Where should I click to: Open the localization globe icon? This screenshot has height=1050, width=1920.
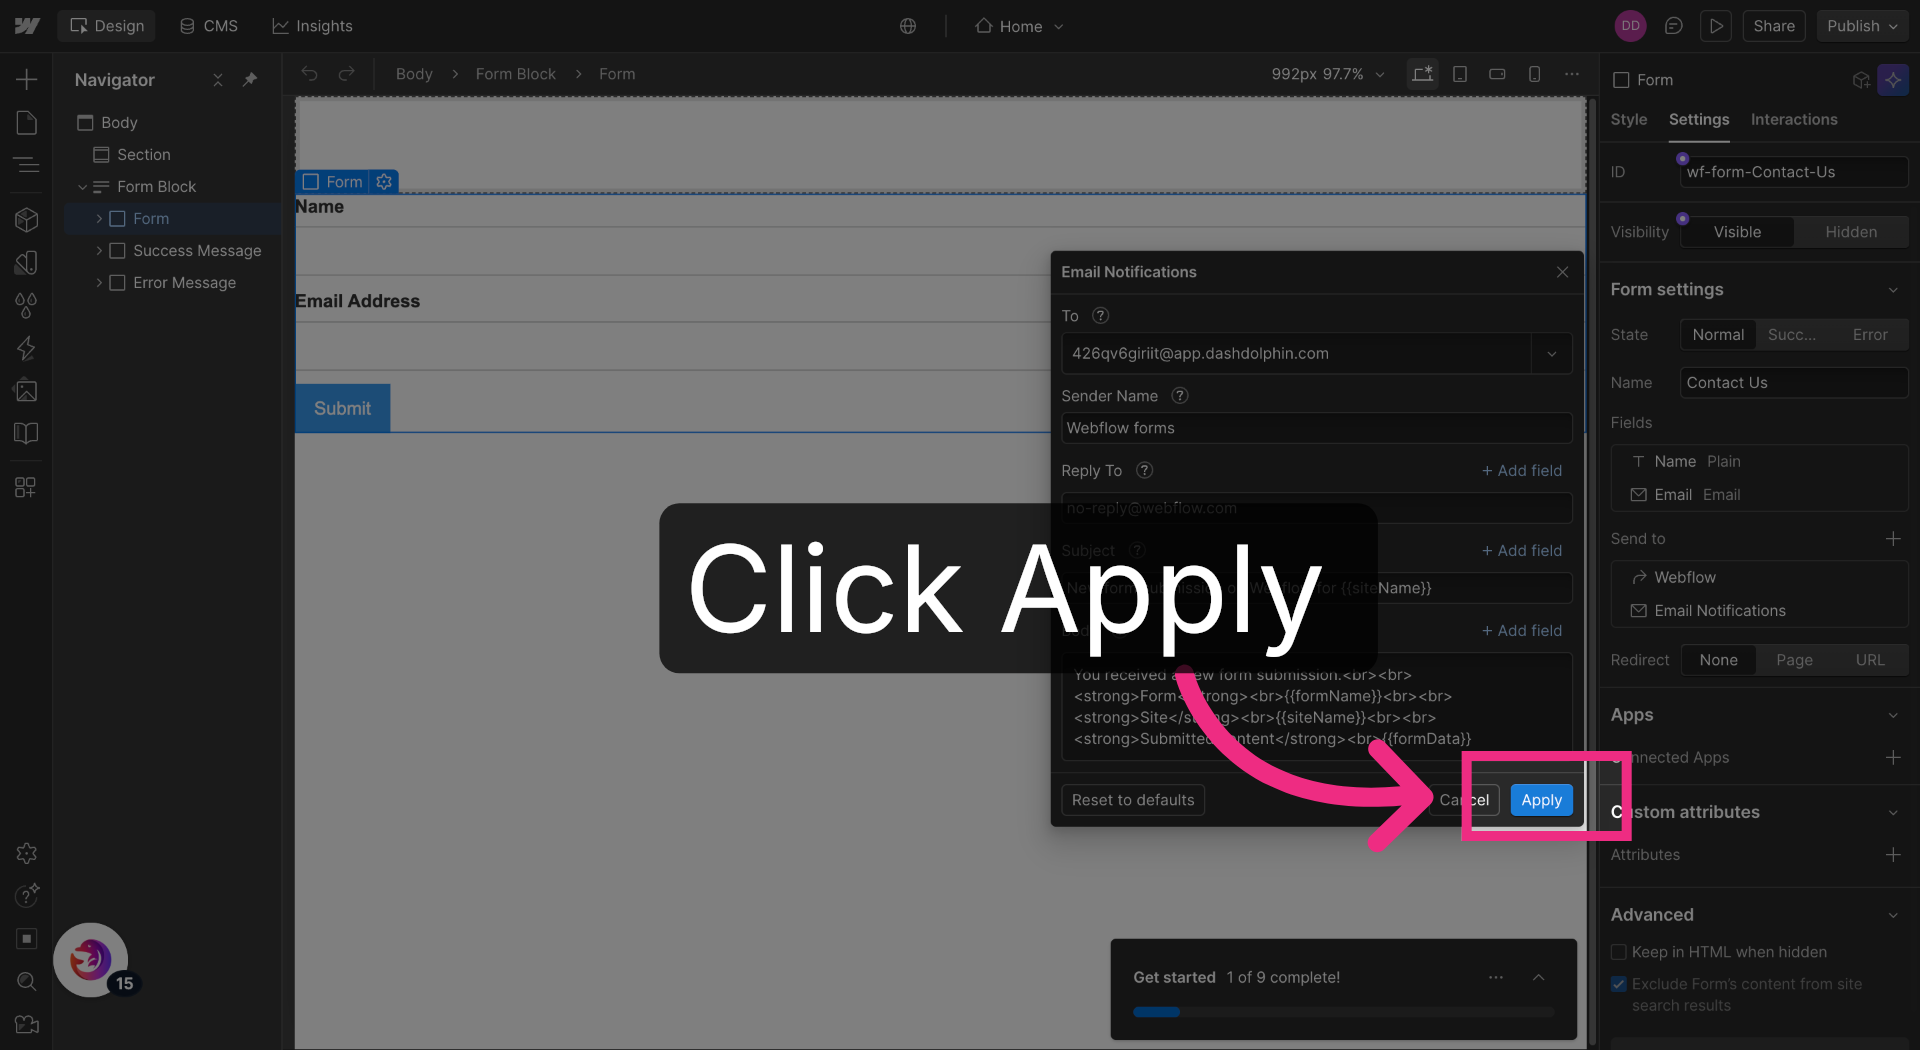(908, 26)
